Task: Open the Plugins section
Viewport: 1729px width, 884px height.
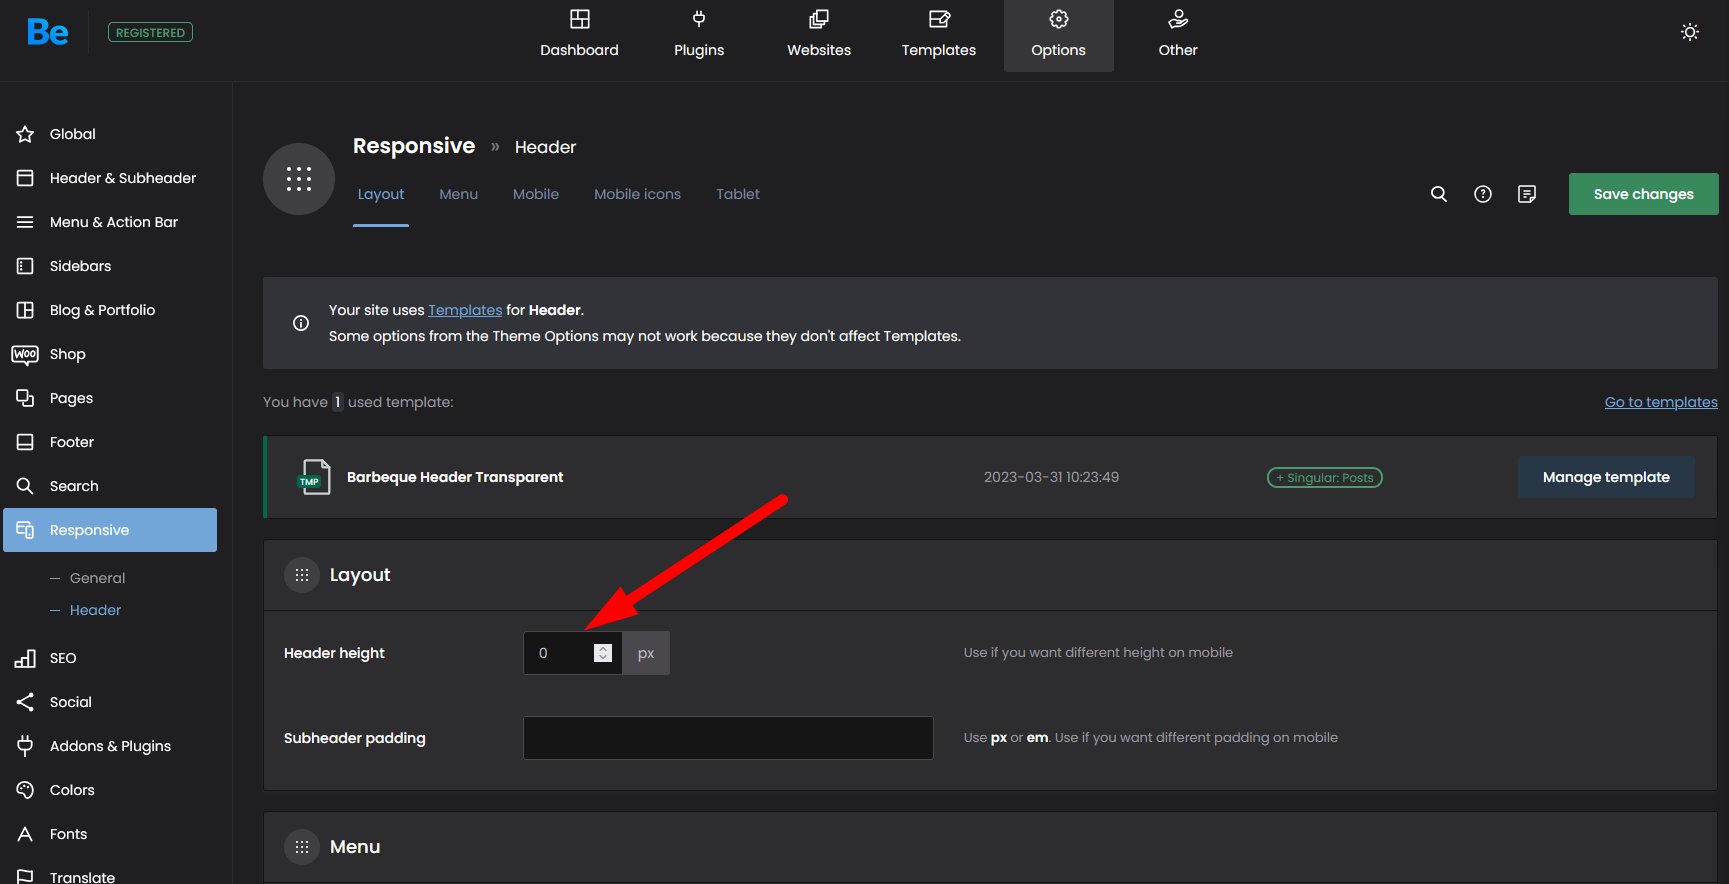Action: pyautogui.click(x=699, y=35)
